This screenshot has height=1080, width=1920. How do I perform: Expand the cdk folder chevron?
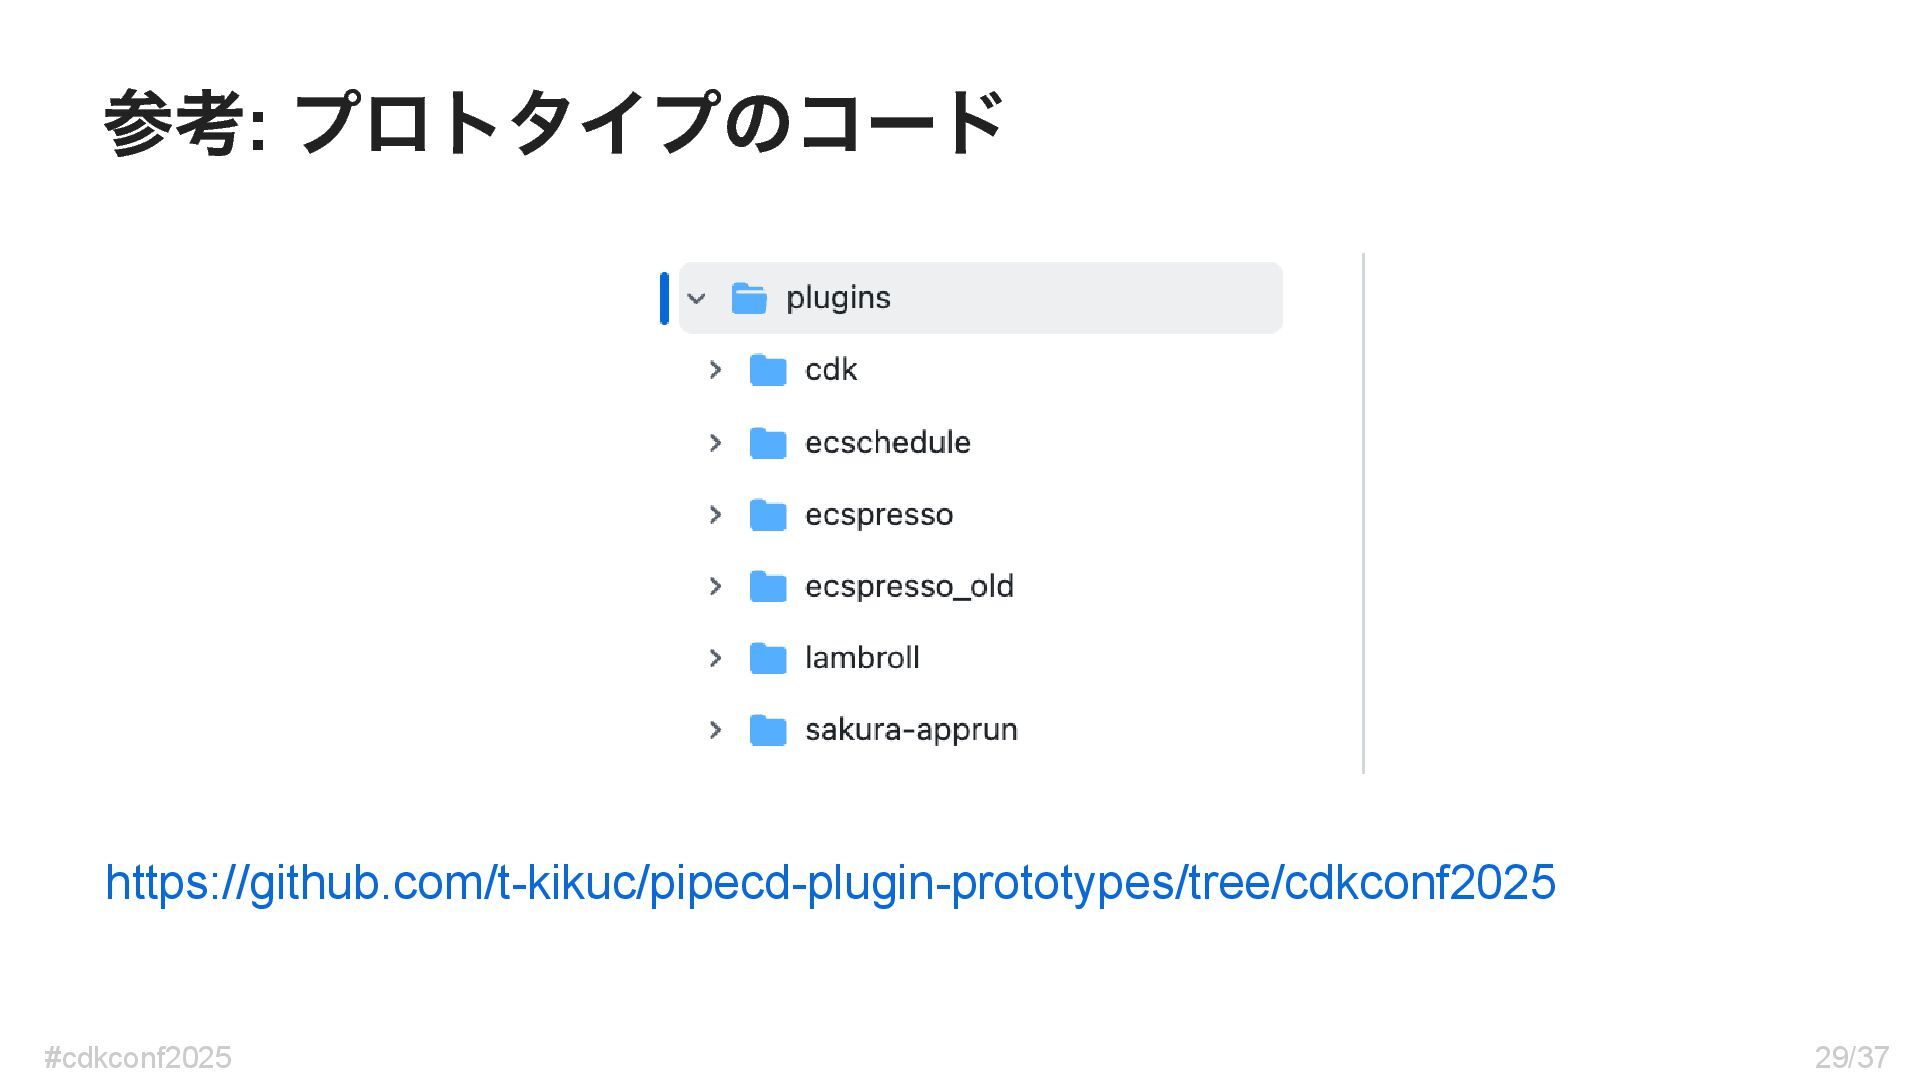pyautogui.click(x=715, y=370)
